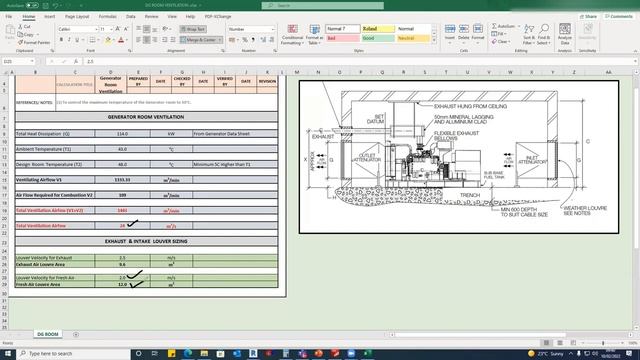Open the Data ribbon tab

[x=131, y=16]
